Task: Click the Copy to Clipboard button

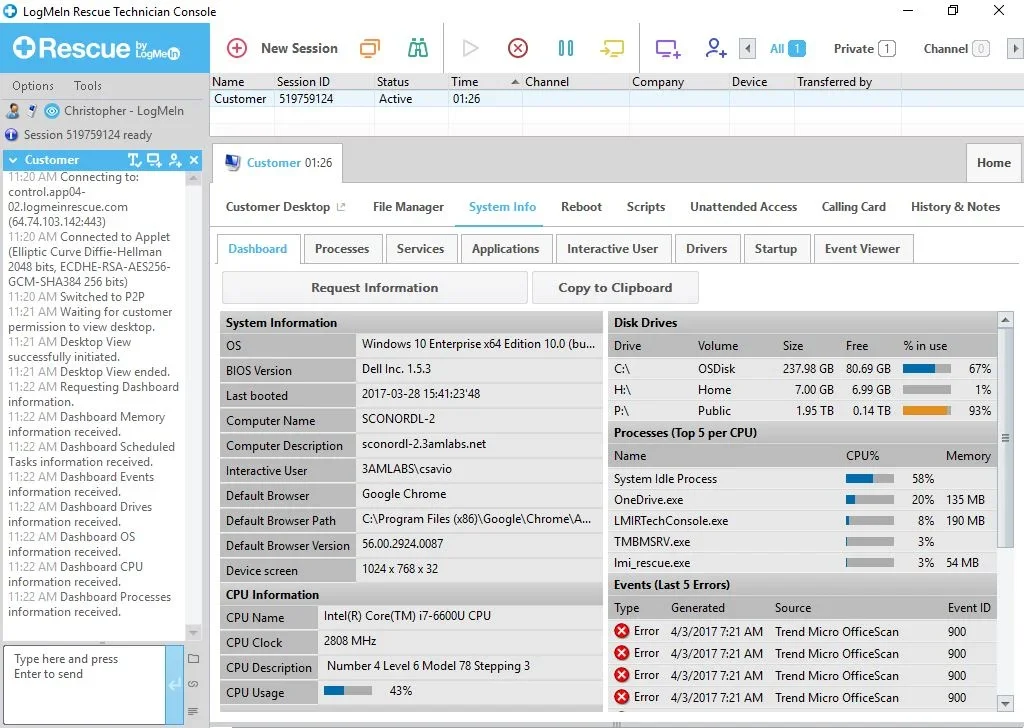Action: pos(615,288)
